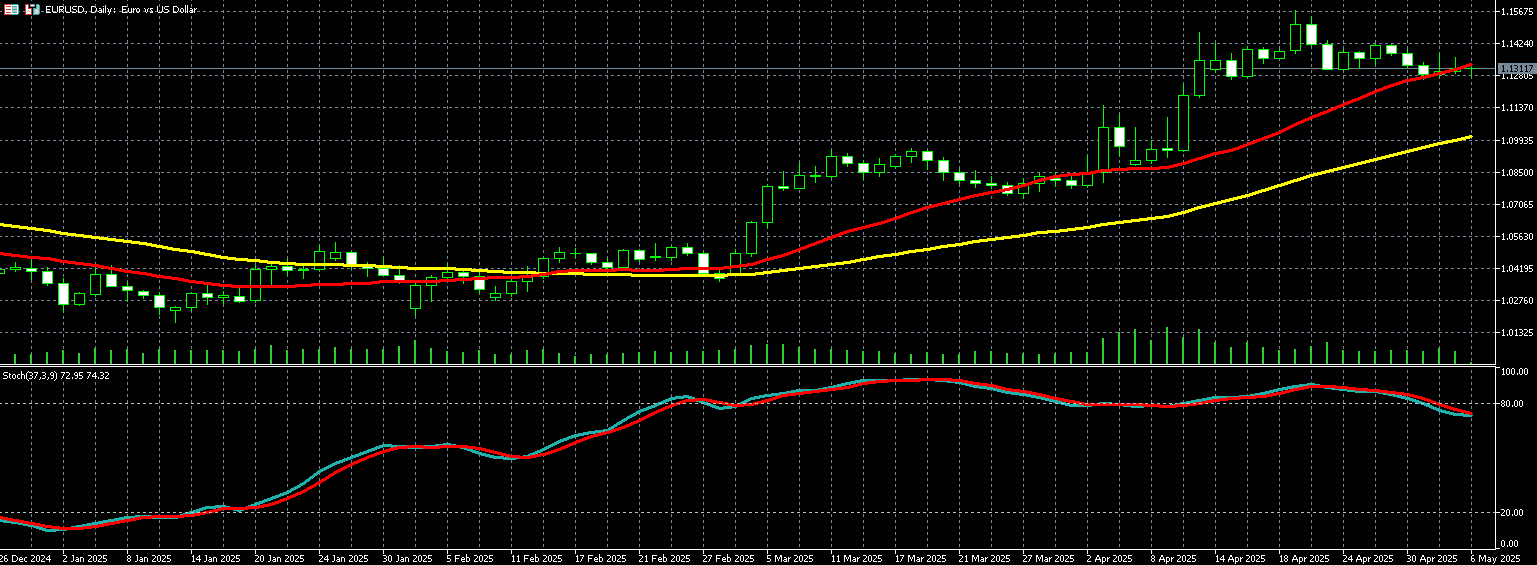The height and width of the screenshot is (565, 1537).
Task: Click the 80.00 stochastic level label
Action: point(1512,404)
